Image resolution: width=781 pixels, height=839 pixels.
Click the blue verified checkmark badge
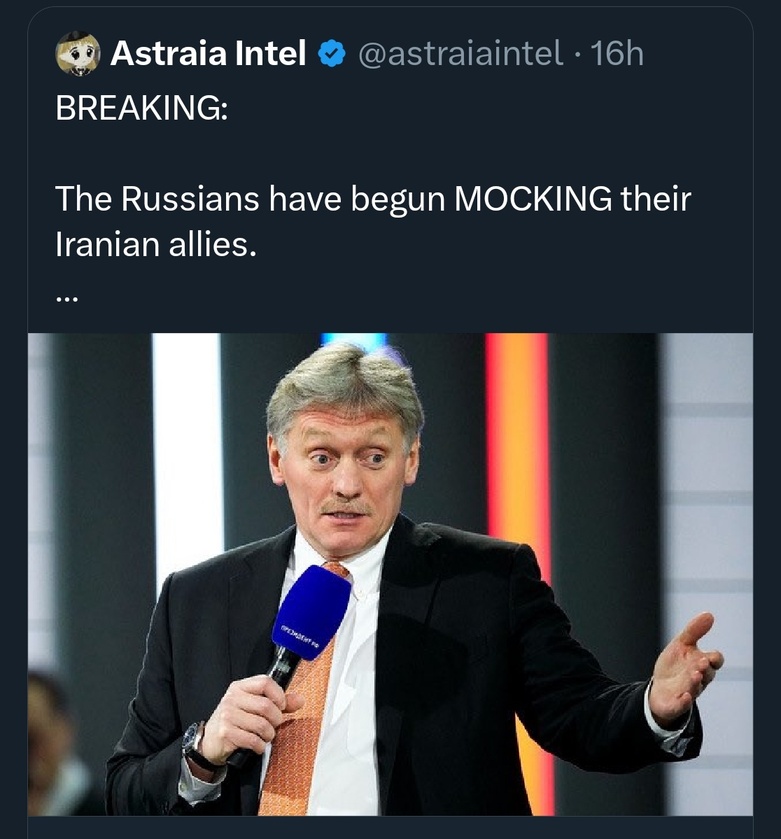click(329, 54)
